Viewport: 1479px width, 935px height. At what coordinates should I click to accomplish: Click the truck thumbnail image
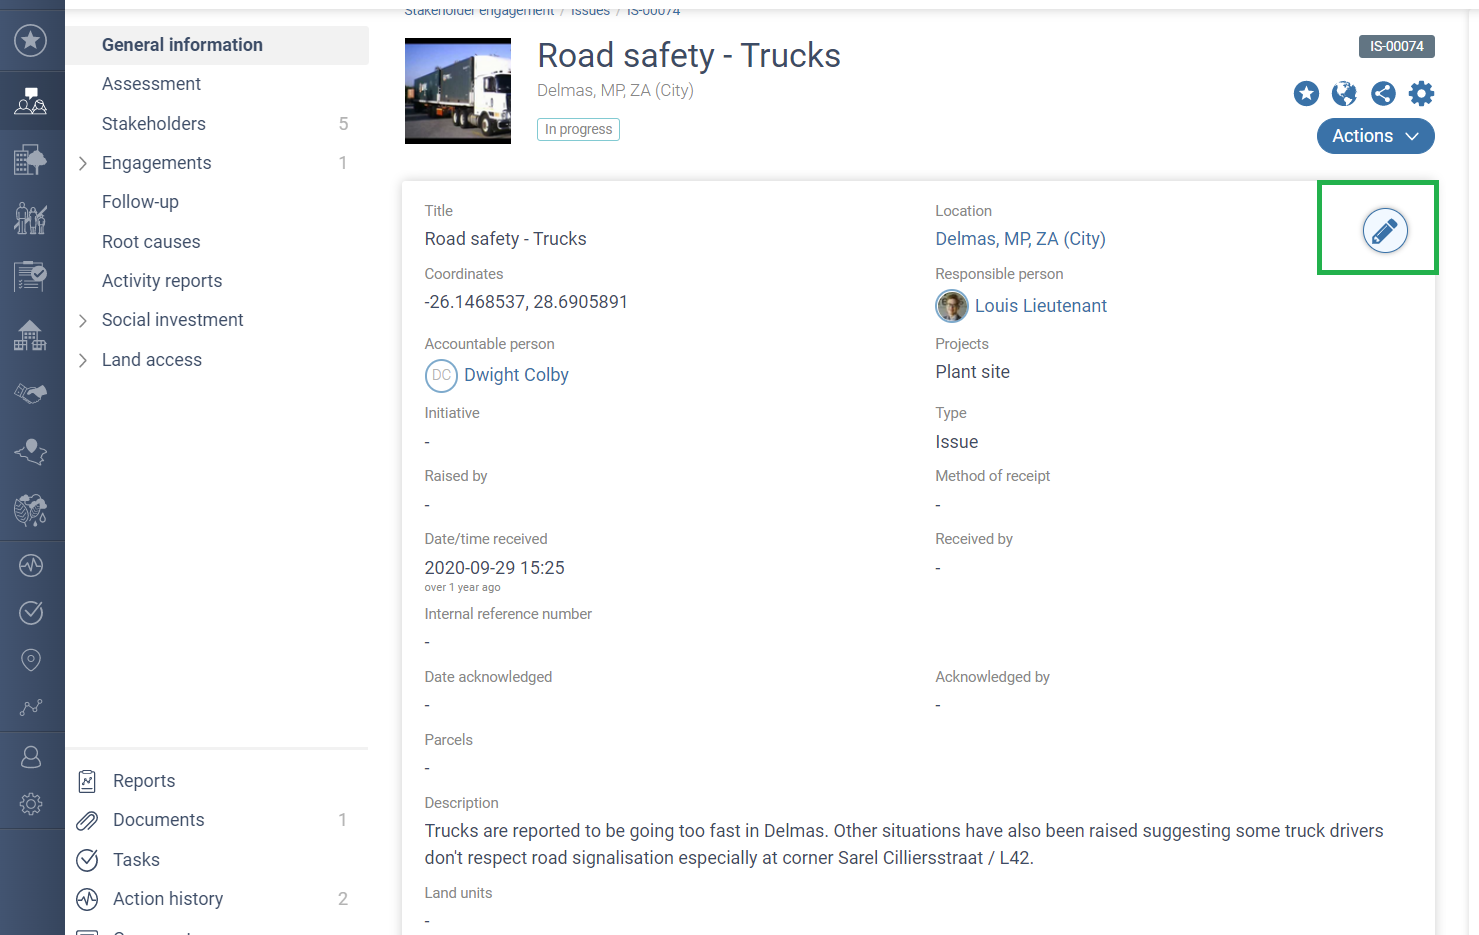coord(458,91)
